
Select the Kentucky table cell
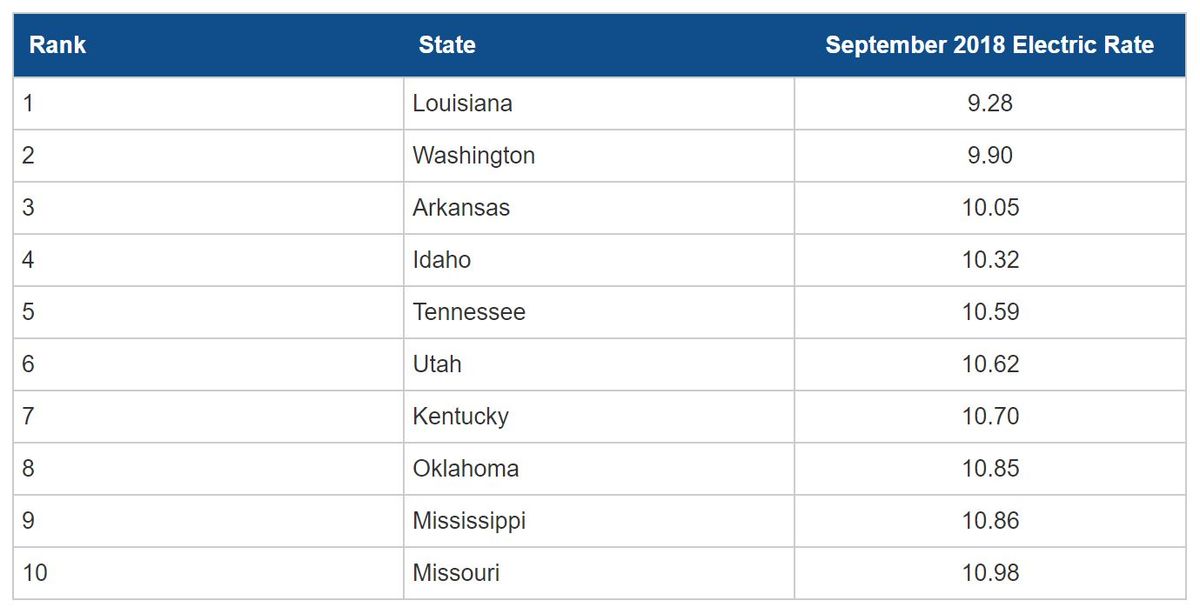point(460,416)
